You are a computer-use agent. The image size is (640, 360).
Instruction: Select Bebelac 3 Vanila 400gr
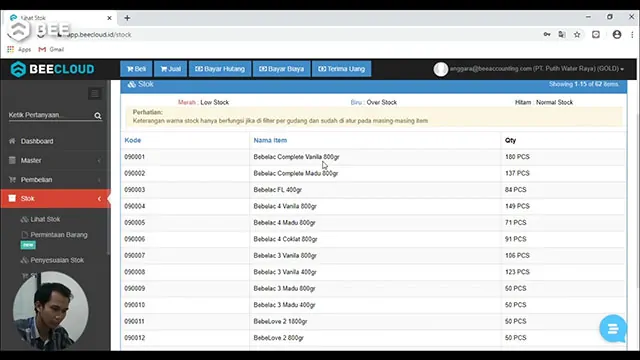point(285,272)
